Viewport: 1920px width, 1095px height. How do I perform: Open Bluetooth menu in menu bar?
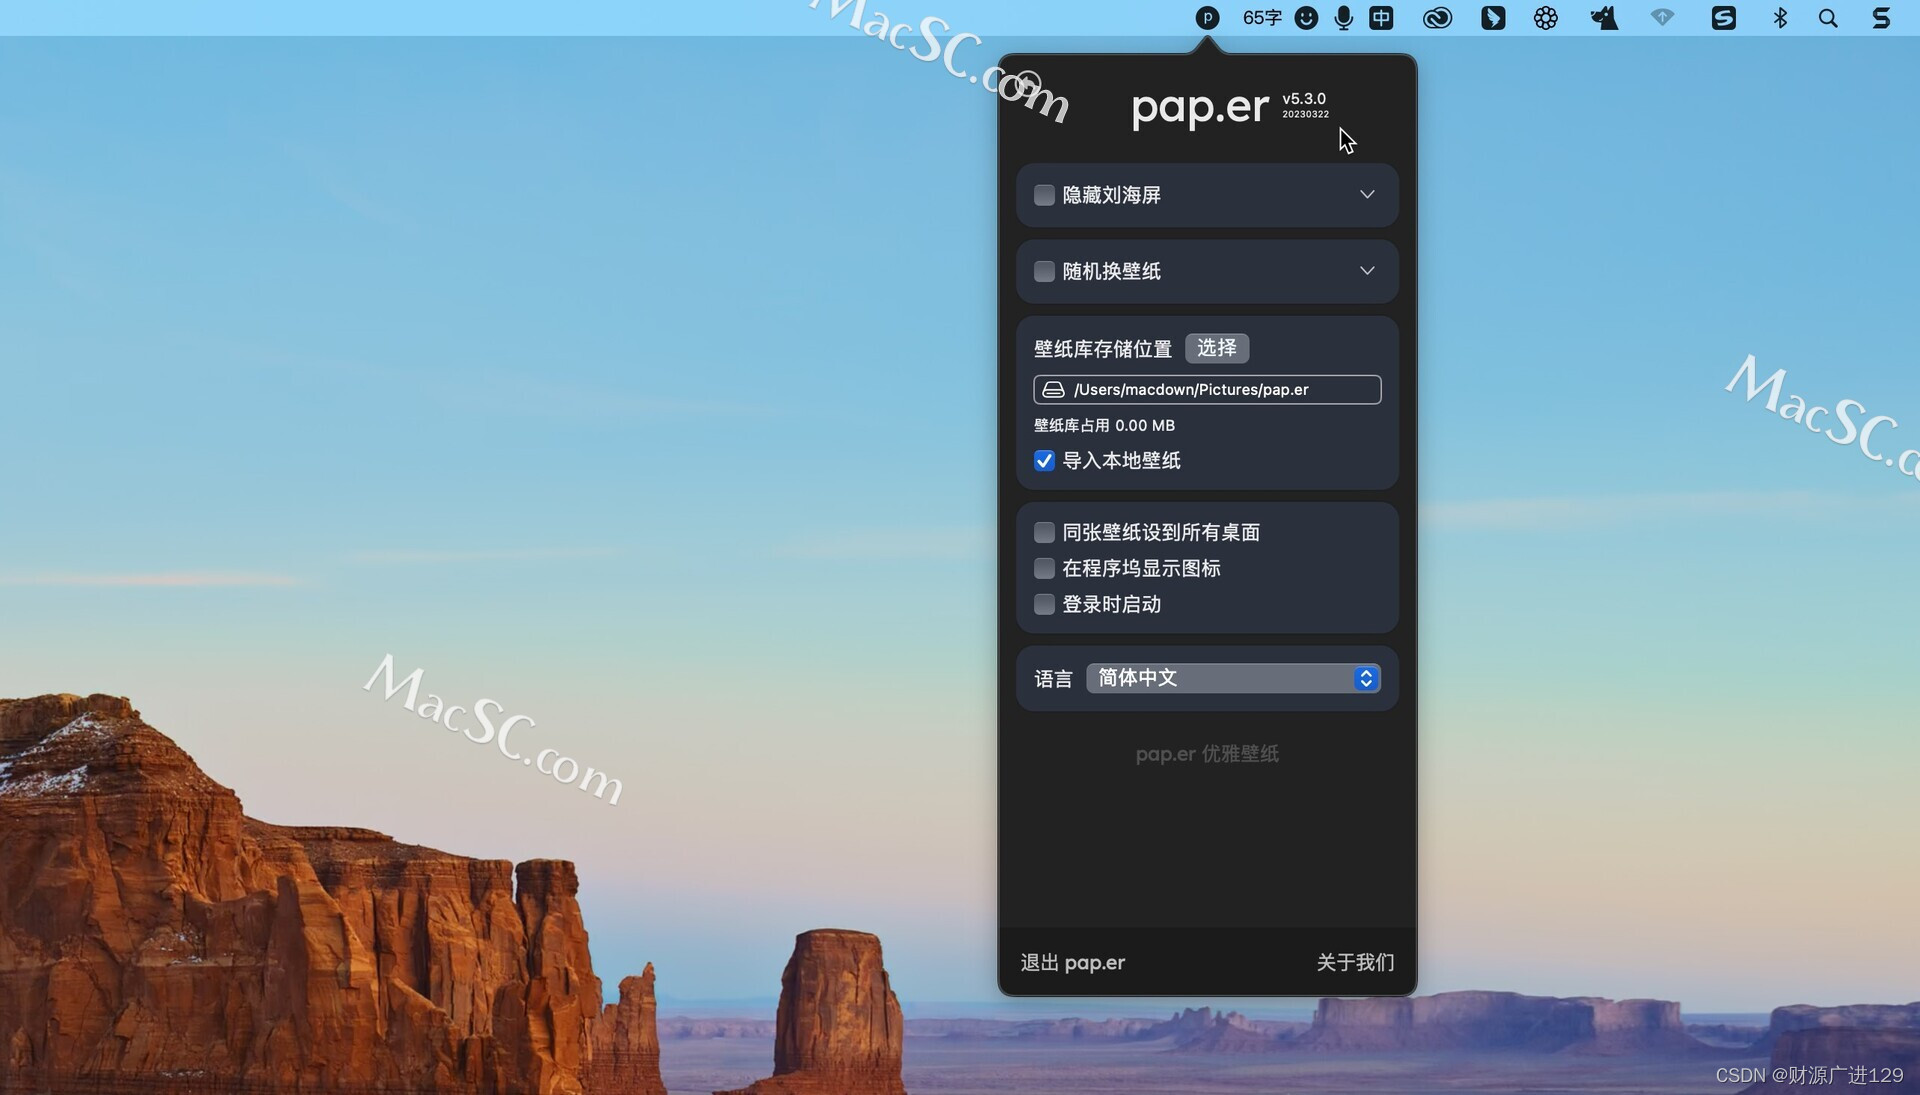(x=1780, y=18)
